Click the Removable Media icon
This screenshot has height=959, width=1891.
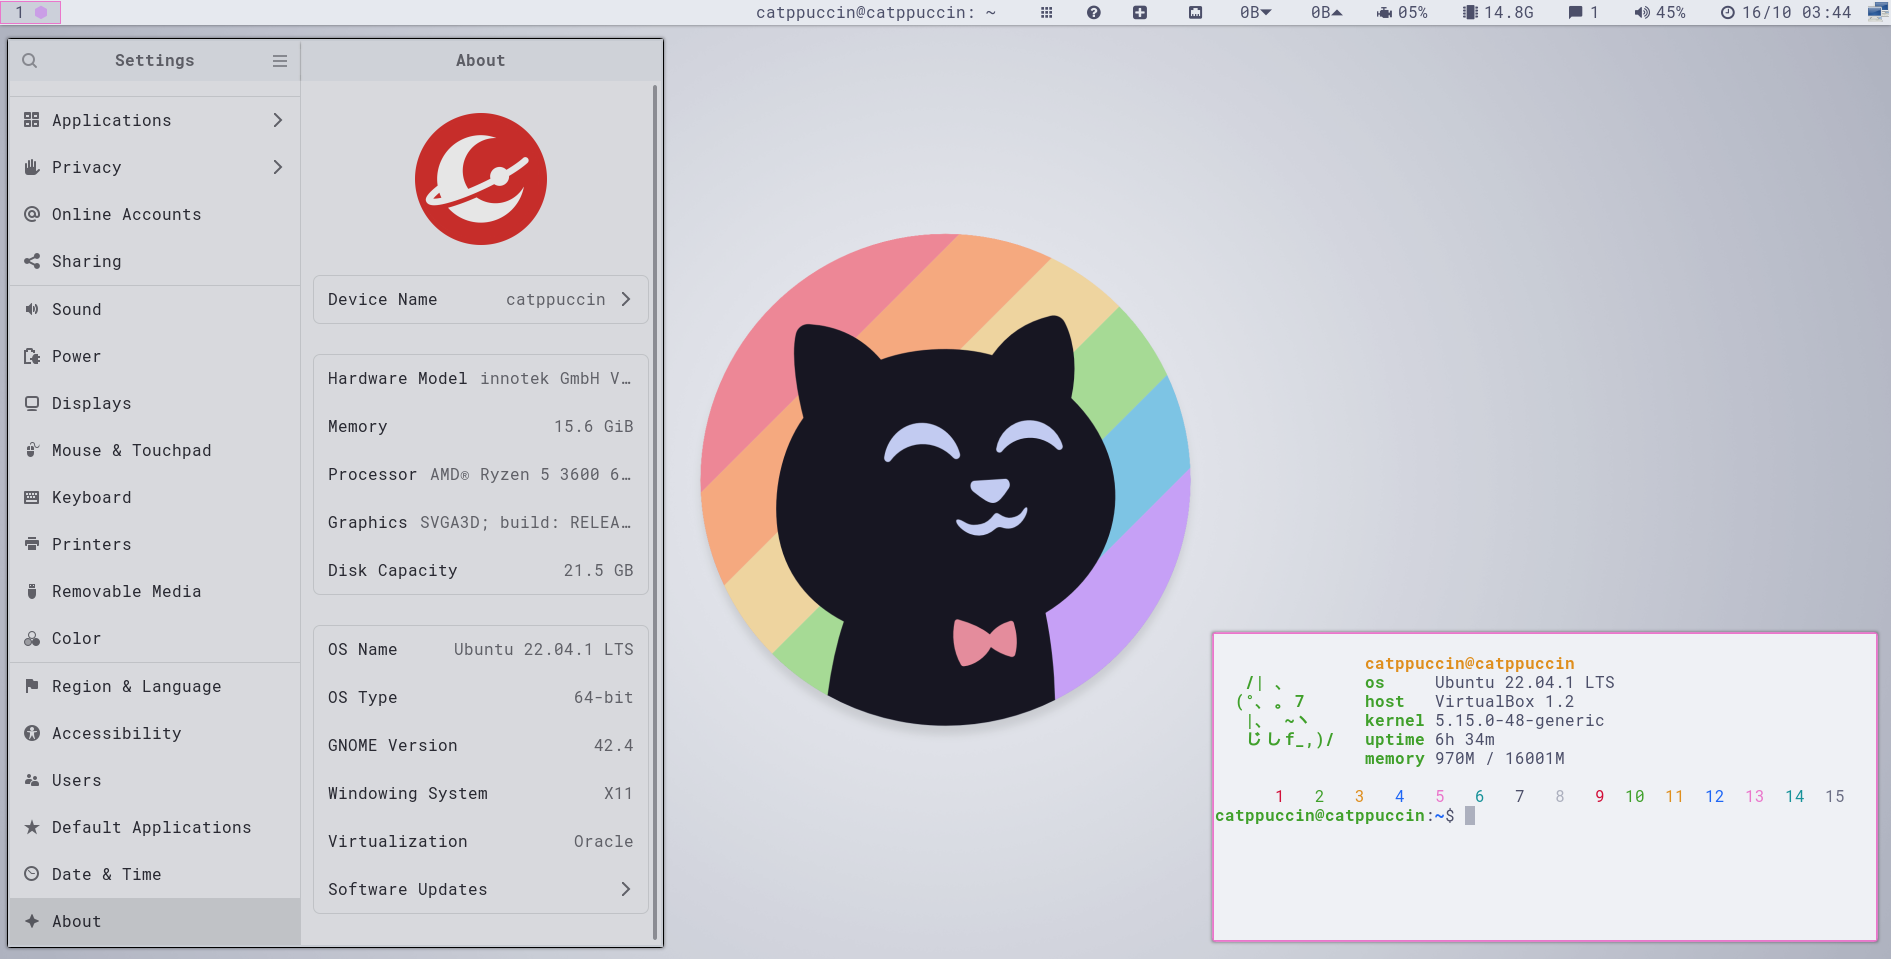[x=32, y=591]
